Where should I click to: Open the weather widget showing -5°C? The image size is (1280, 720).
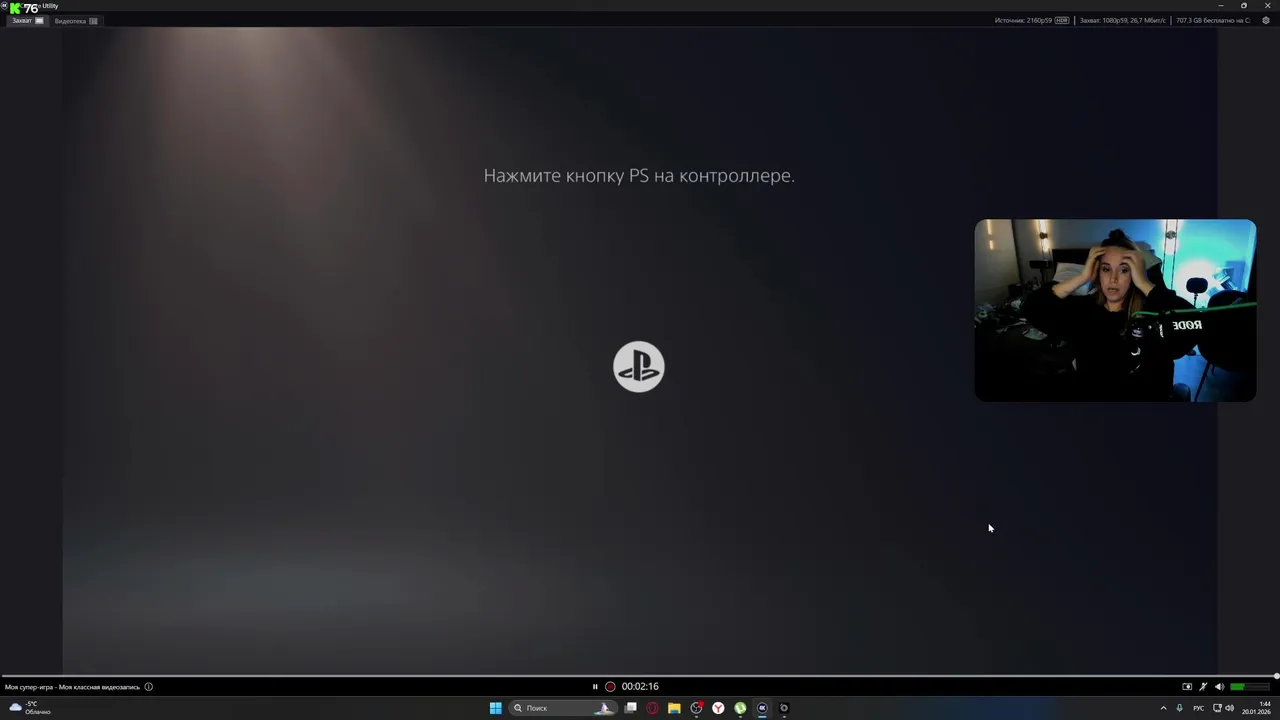(30, 708)
